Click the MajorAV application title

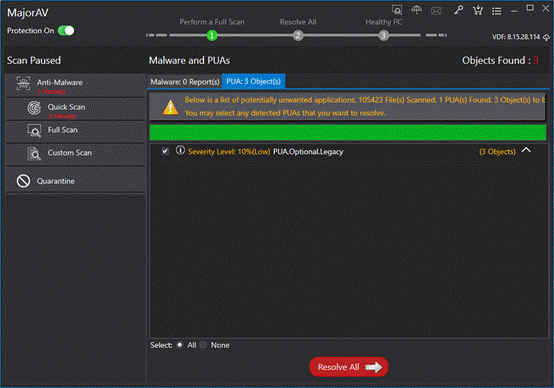[x=28, y=13]
